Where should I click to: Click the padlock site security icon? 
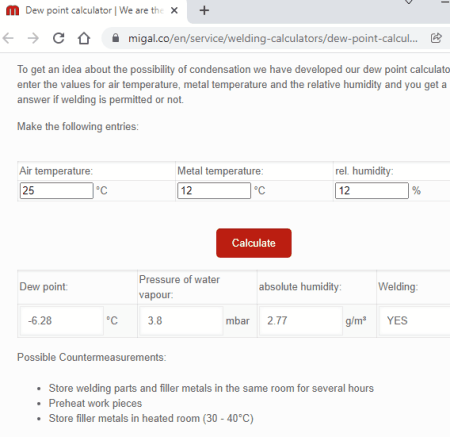pyautogui.click(x=115, y=38)
